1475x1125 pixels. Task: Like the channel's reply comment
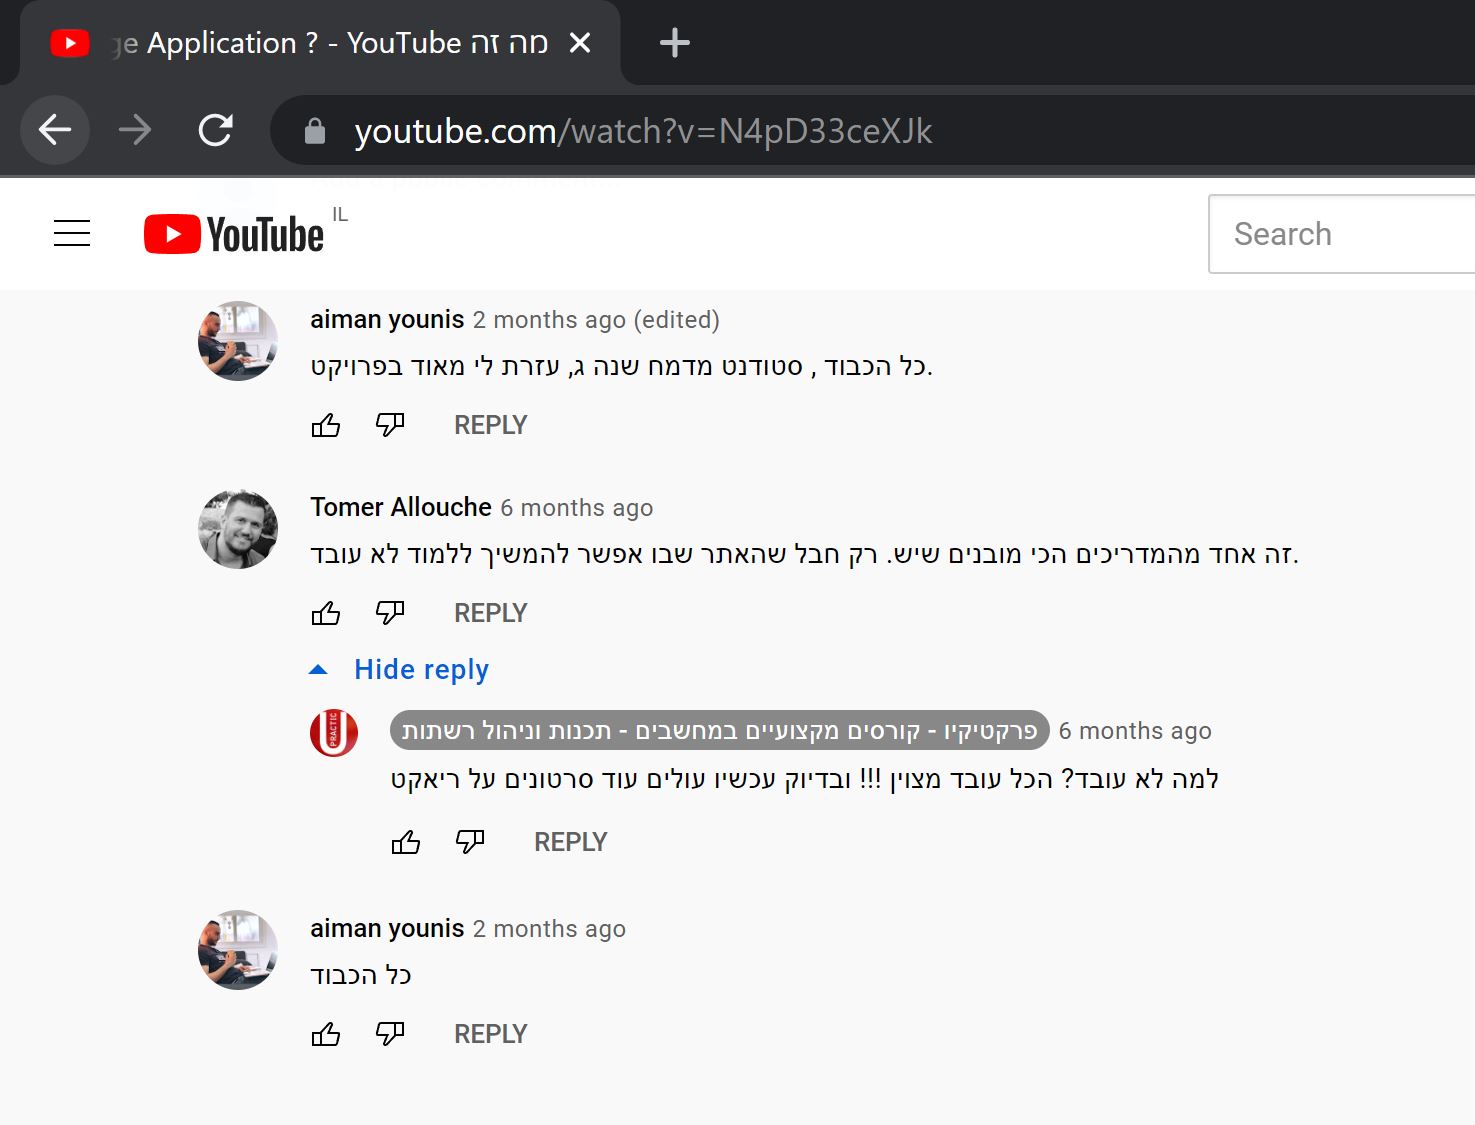pyautogui.click(x=406, y=842)
